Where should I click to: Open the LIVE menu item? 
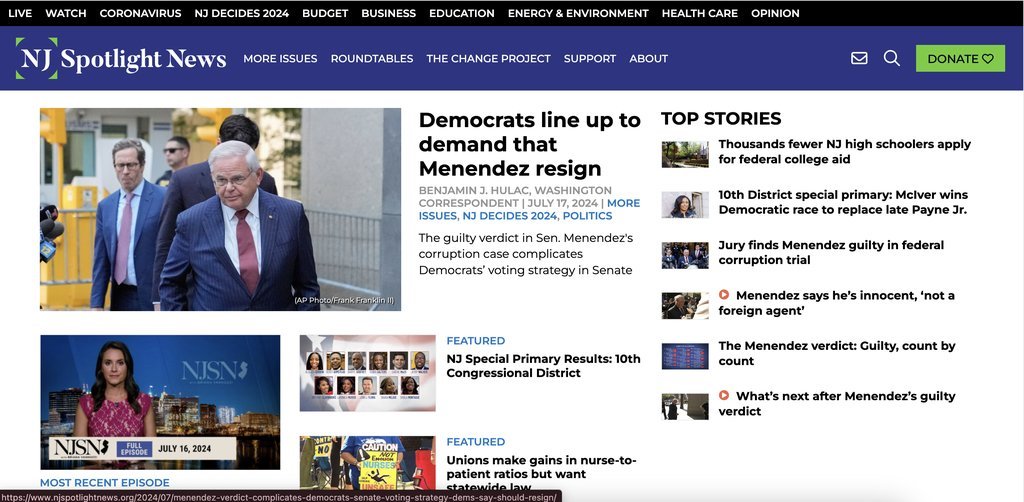coord(20,13)
